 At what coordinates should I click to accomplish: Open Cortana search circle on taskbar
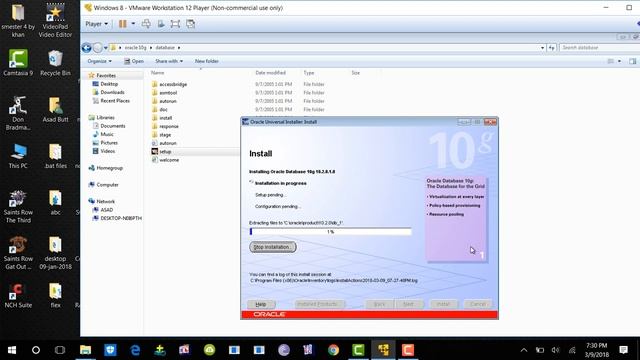pos(36,350)
